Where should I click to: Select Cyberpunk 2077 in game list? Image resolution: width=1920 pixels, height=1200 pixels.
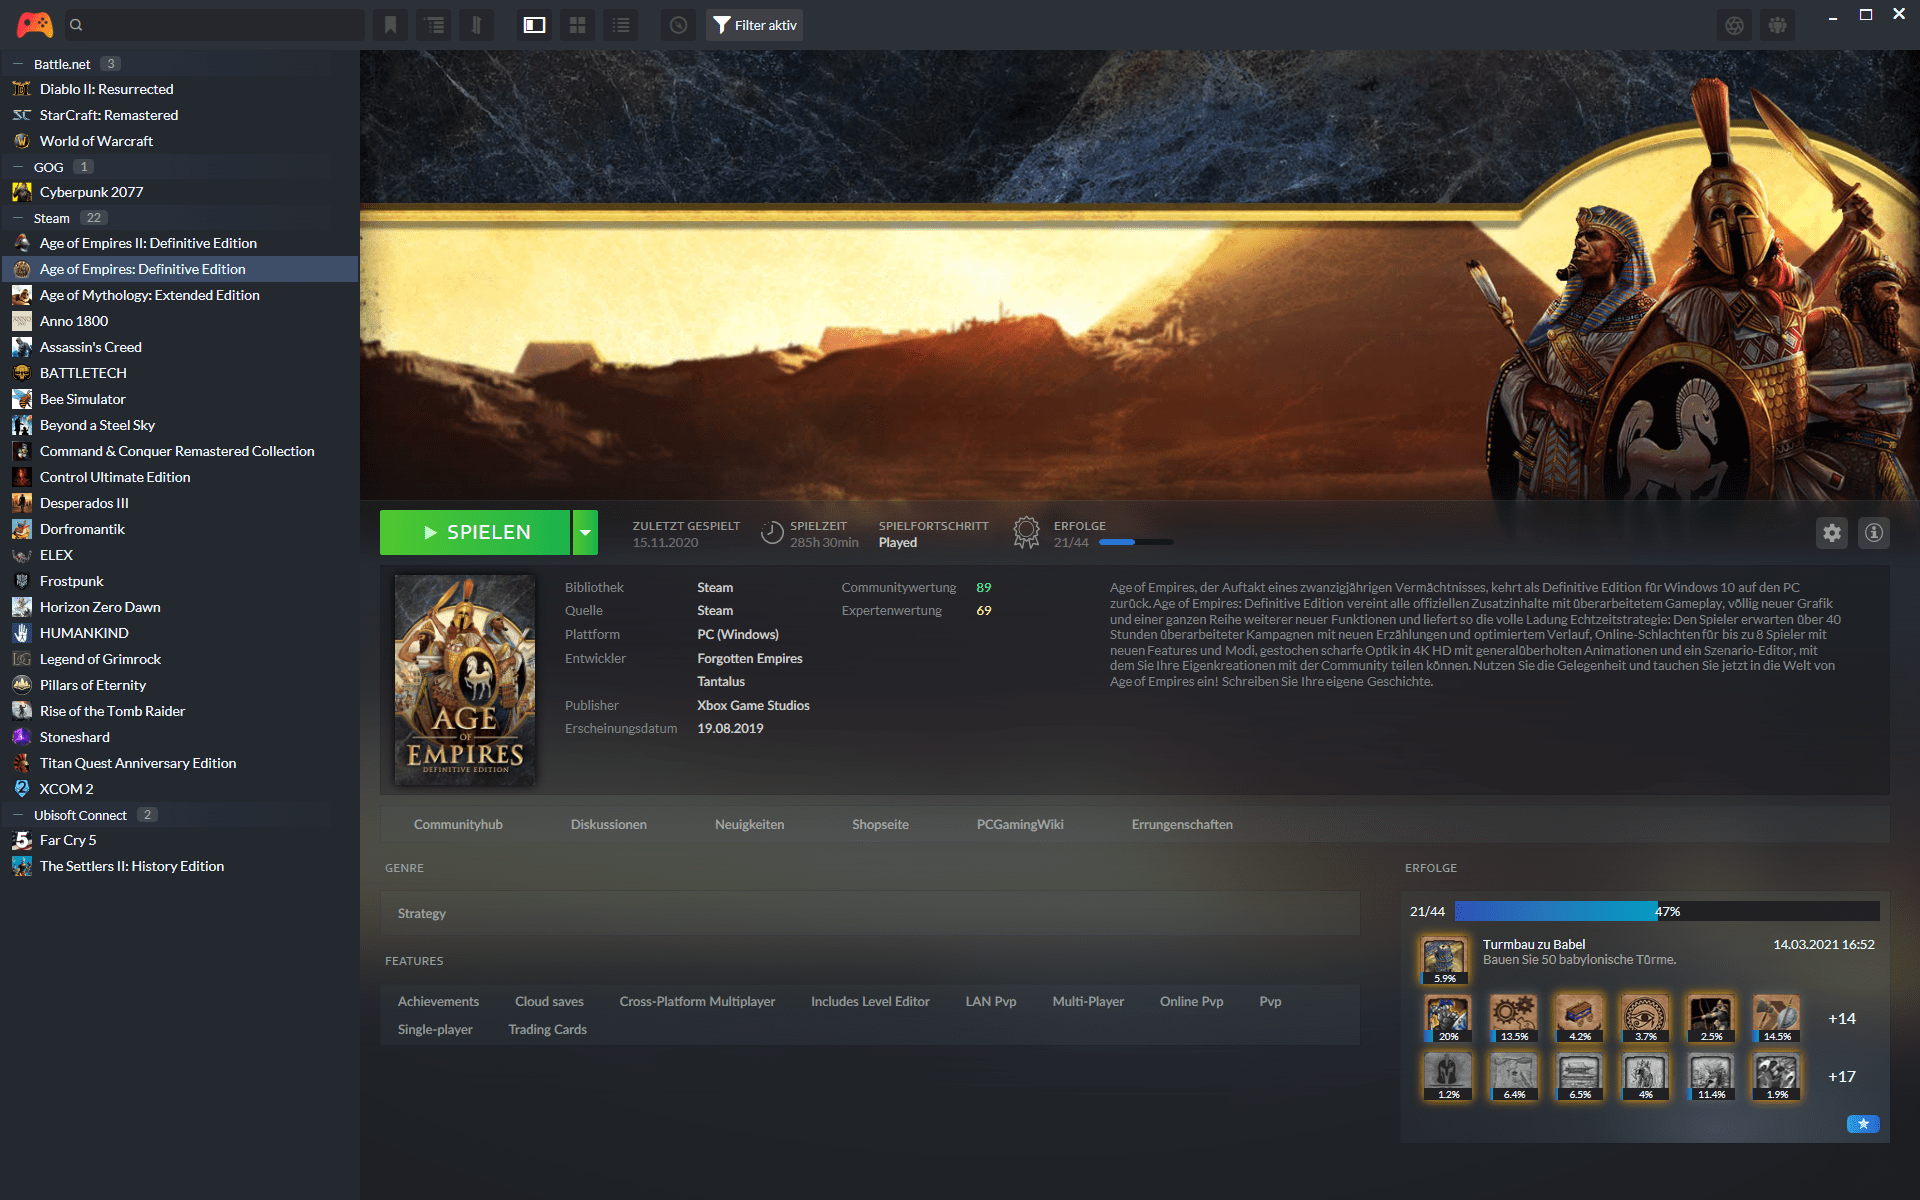coord(180,192)
